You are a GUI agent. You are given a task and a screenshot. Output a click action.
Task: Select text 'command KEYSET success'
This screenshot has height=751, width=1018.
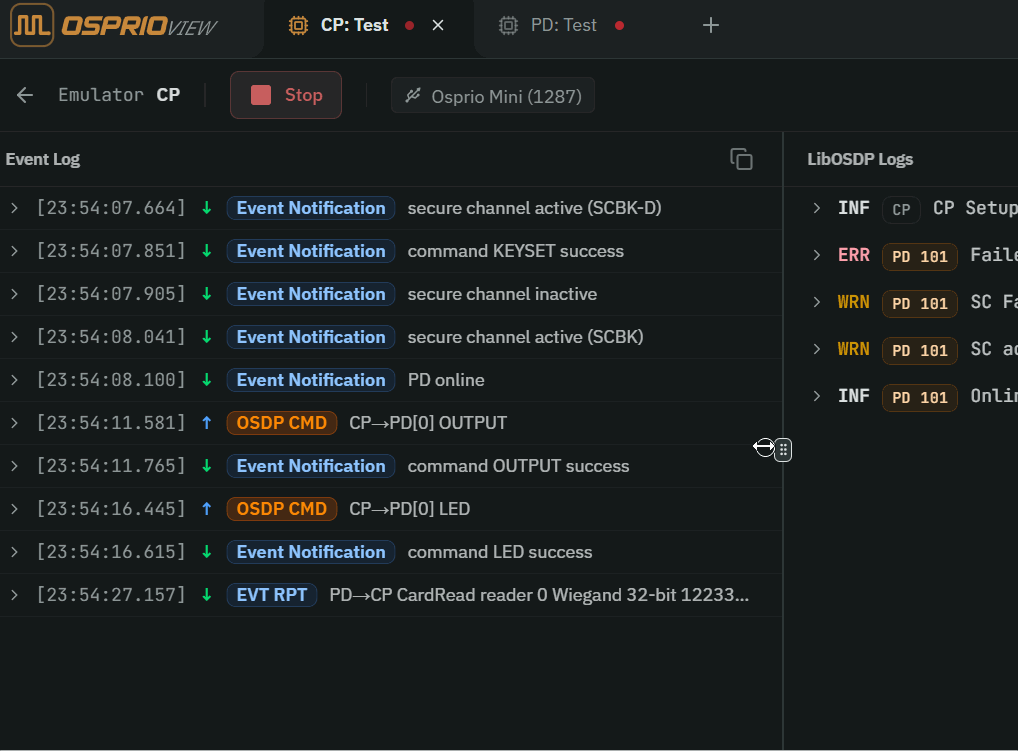click(515, 251)
